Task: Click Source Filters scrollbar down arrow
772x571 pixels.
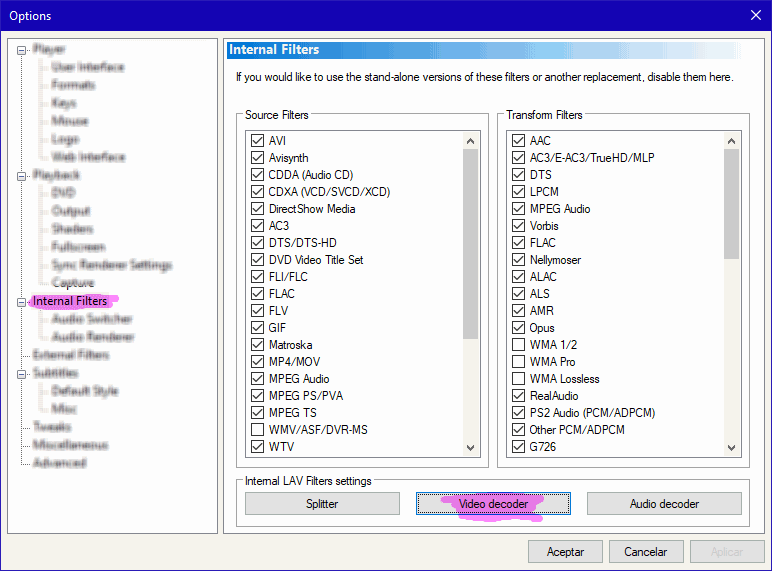Action: tap(471, 447)
